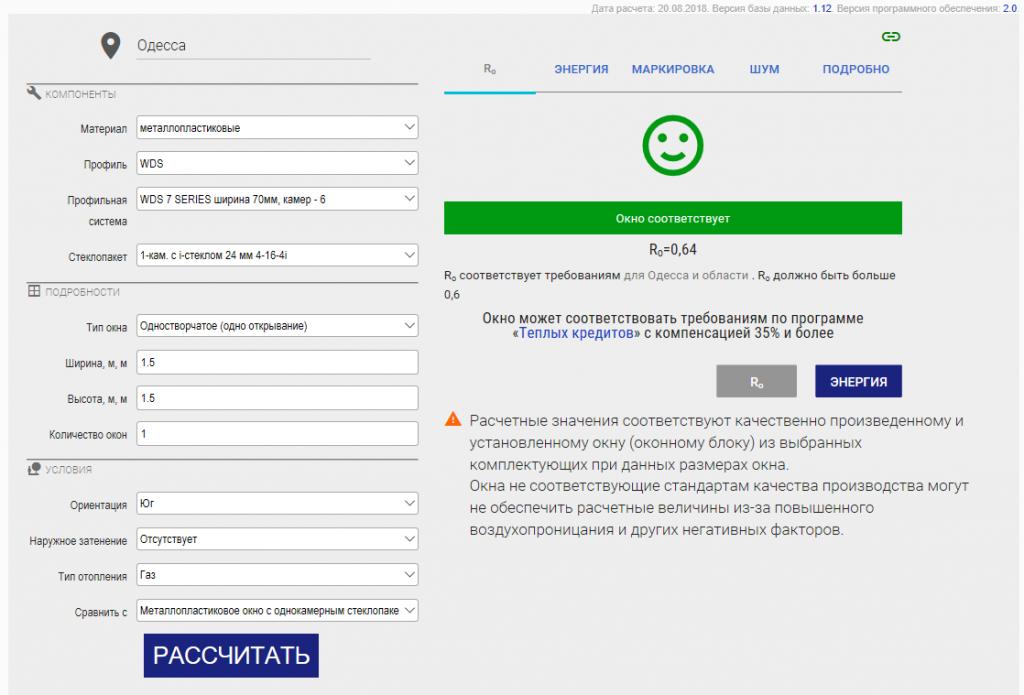Screen dimensions: 1024x695
Task: Select the Шум tab
Action: [x=764, y=70]
